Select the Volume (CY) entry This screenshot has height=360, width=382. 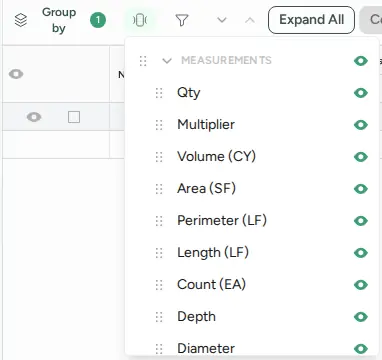216,157
